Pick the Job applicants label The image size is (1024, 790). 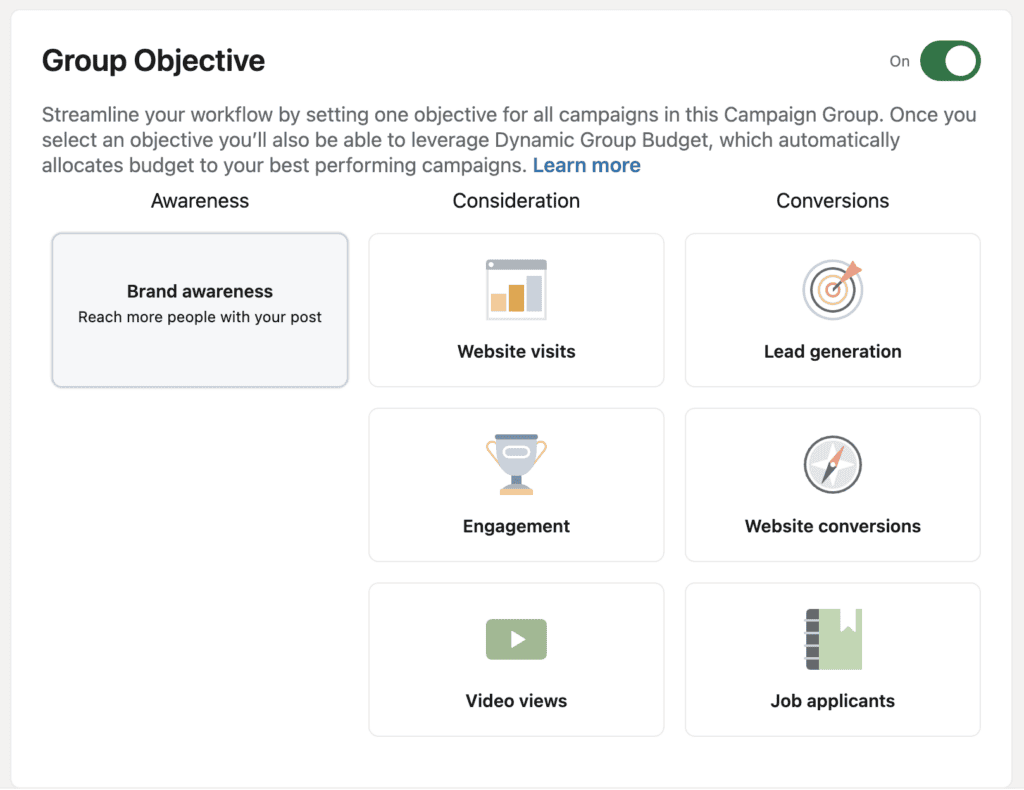coord(833,701)
